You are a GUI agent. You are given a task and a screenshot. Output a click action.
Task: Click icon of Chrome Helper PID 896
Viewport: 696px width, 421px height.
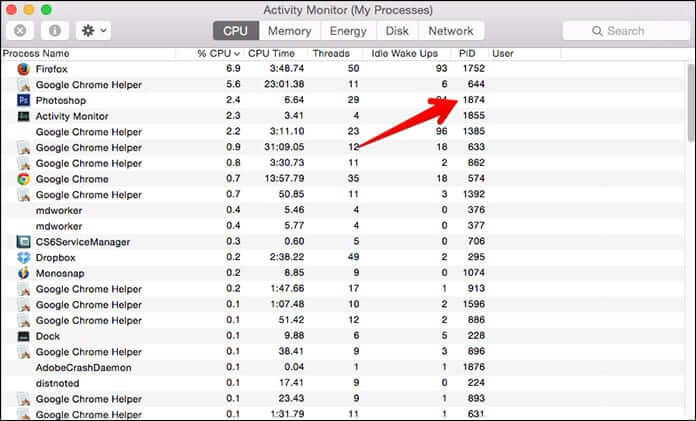pos(23,352)
